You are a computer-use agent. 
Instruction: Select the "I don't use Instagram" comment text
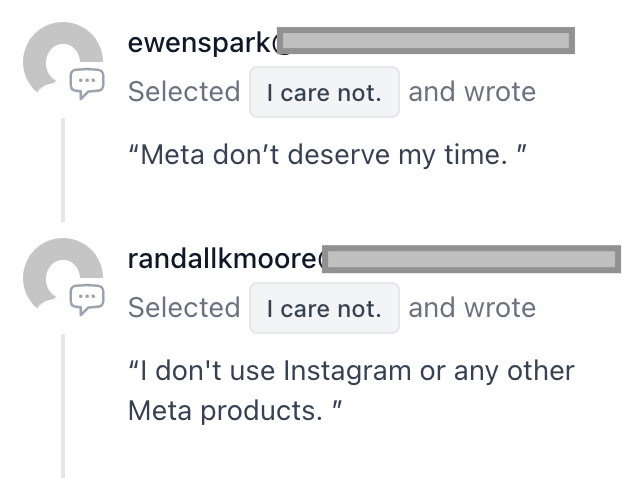(351, 391)
